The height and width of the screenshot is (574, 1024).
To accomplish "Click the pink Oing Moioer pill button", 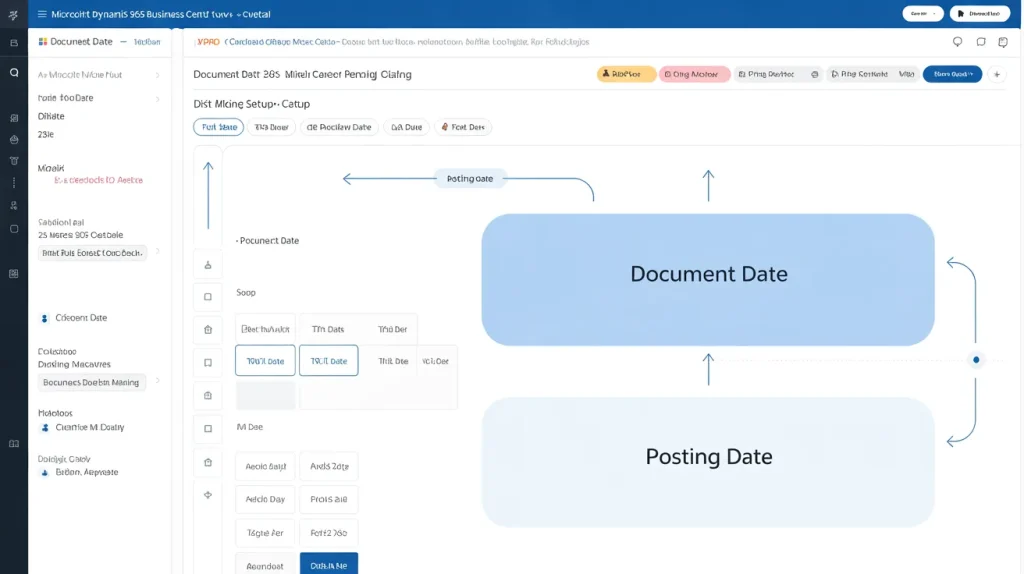I will (694, 74).
